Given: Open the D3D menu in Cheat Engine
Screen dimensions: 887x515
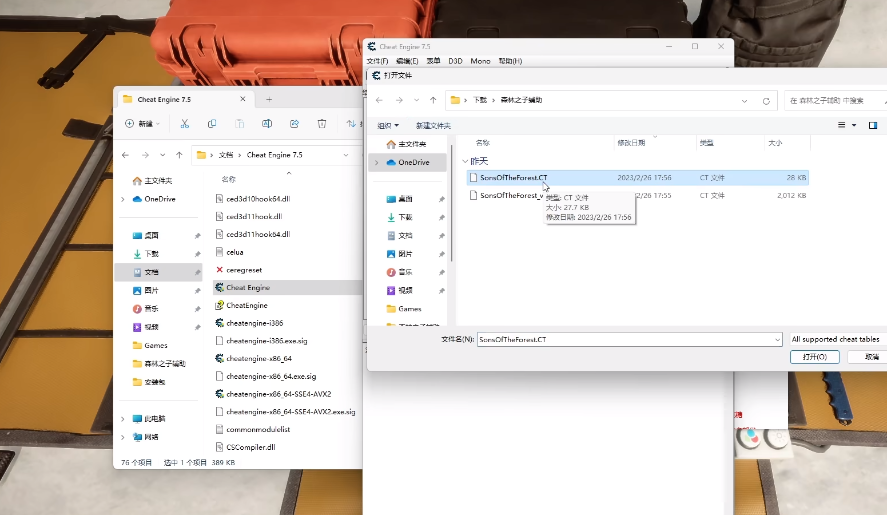Looking at the screenshot, I should (455, 61).
